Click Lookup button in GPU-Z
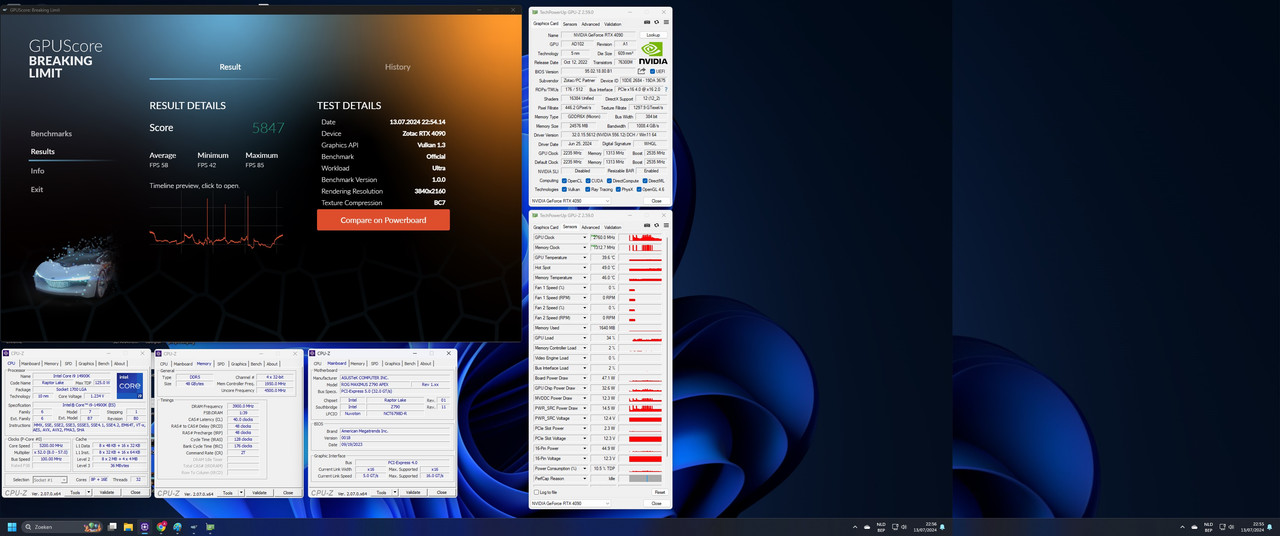The image size is (1280, 536). (653, 35)
